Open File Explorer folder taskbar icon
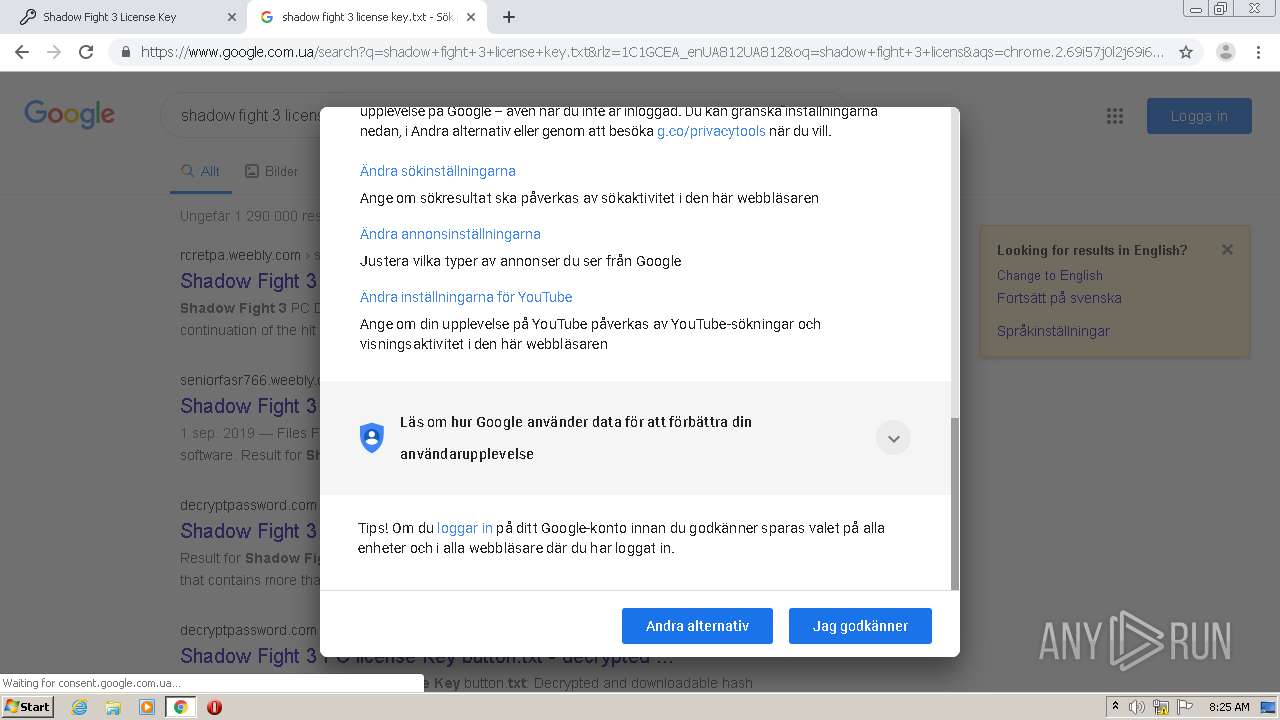This screenshot has height=720, width=1280. click(113, 707)
